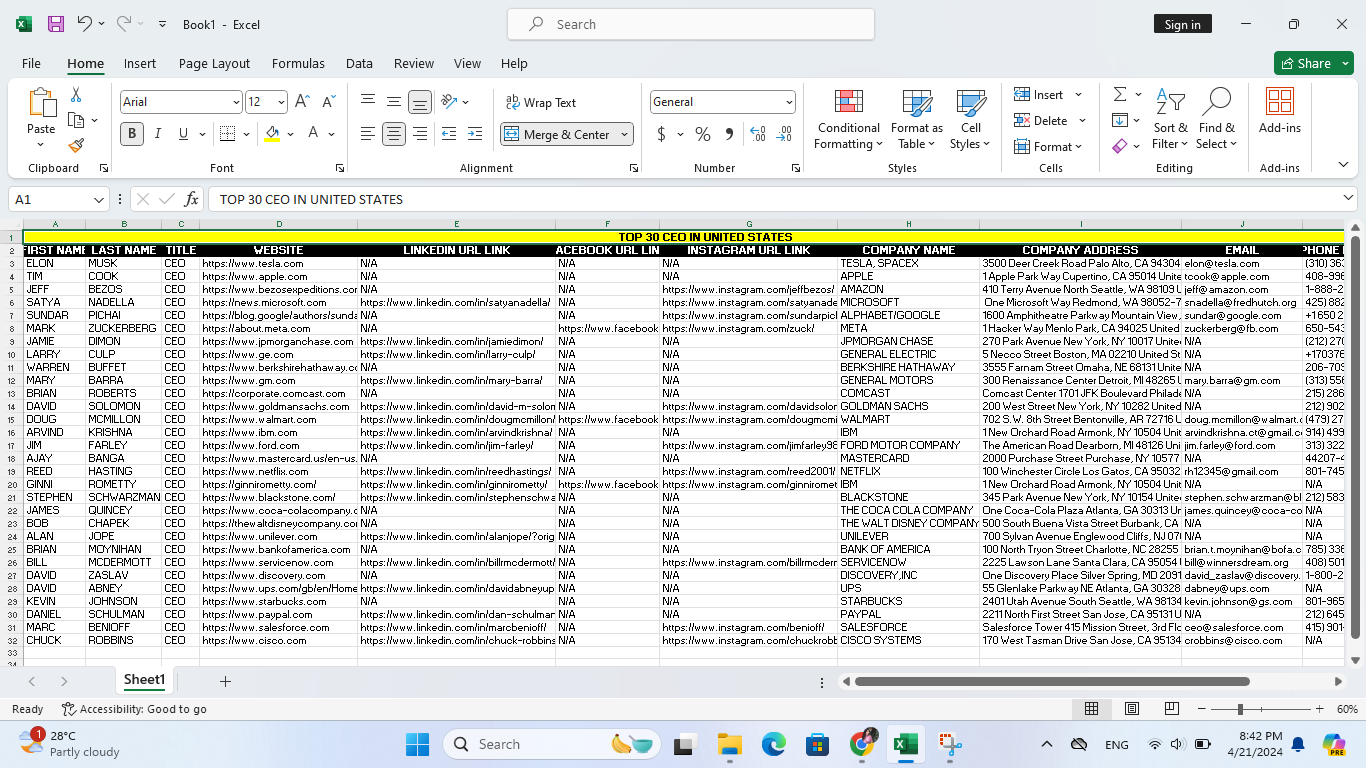
Task: Open the Find & Select dropdown
Action: point(1217,119)
